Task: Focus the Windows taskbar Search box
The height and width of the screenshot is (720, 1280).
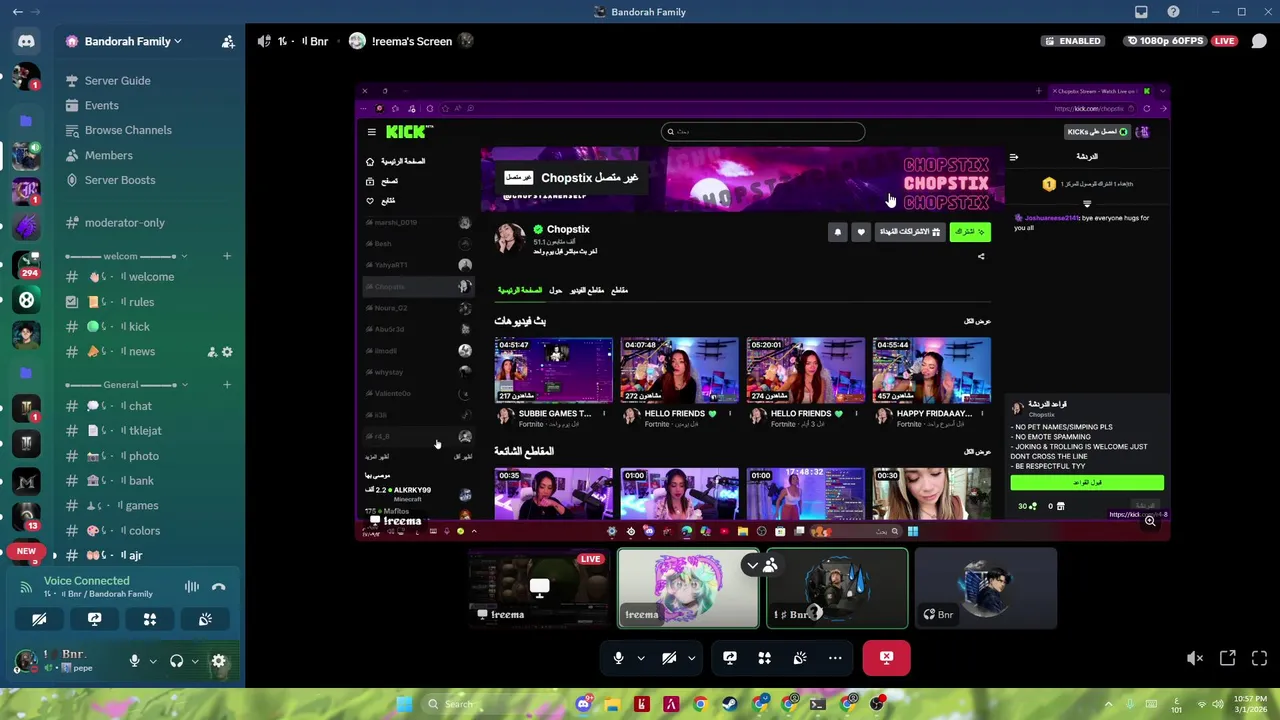Action: pyautogui.click(x=493, y=704)
